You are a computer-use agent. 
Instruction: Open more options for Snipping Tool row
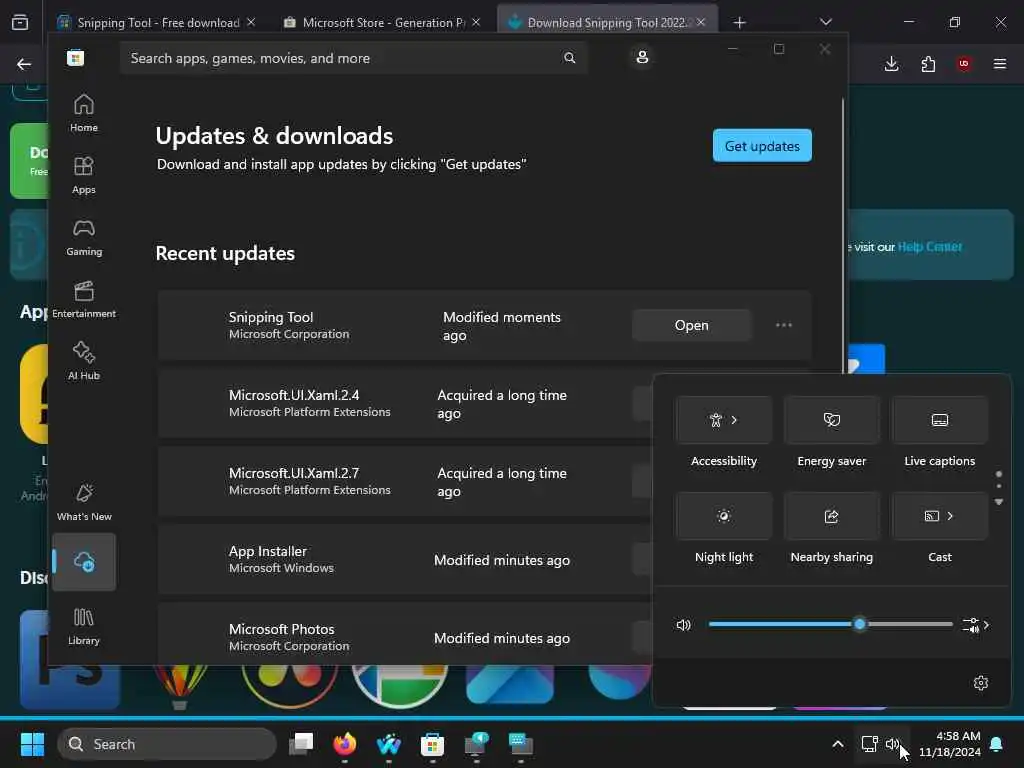pyautogui.click(x=783, y=325)
